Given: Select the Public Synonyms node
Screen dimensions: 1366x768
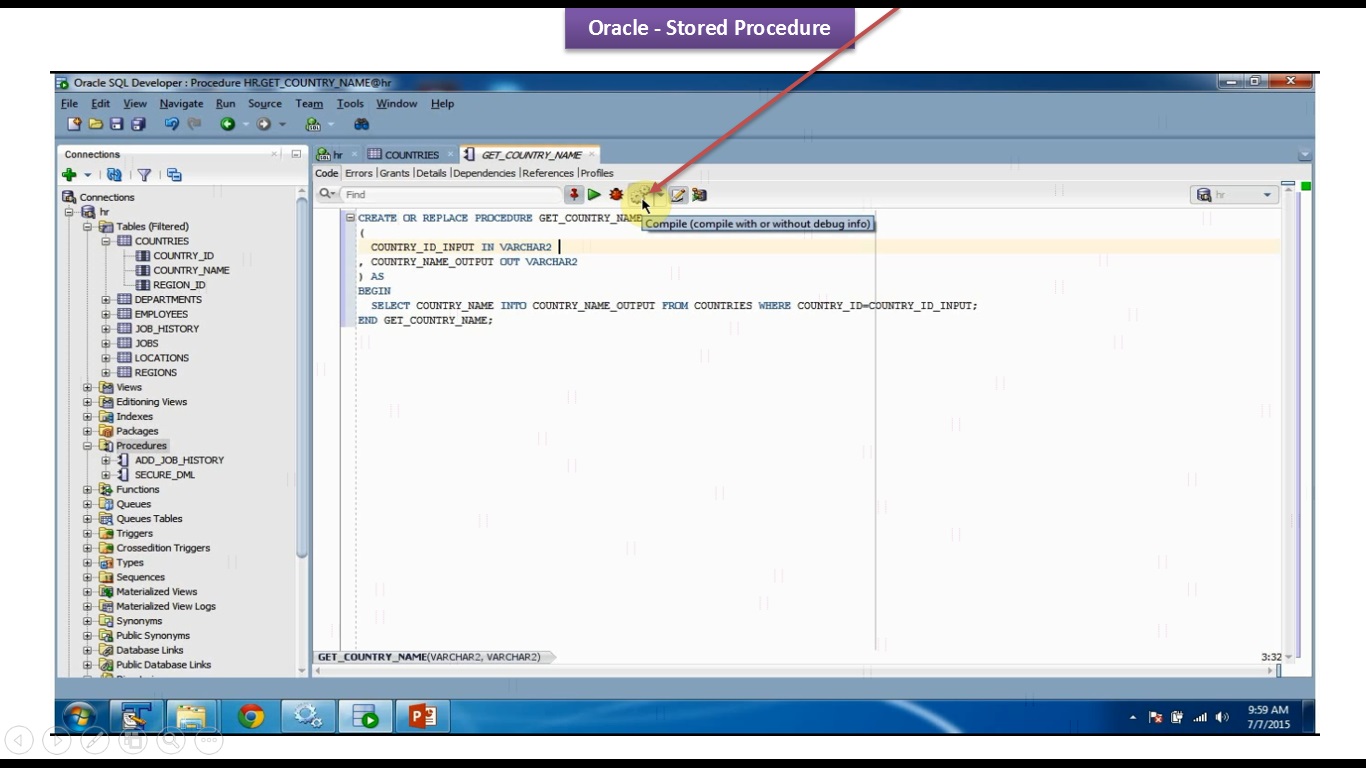Looking at the screenshot, I should pos(153,636).
